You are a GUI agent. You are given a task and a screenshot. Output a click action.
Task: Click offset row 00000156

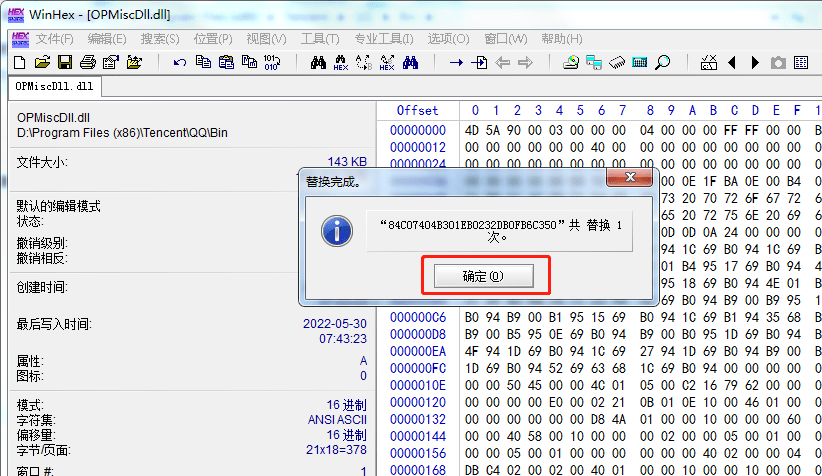[418, 453]
